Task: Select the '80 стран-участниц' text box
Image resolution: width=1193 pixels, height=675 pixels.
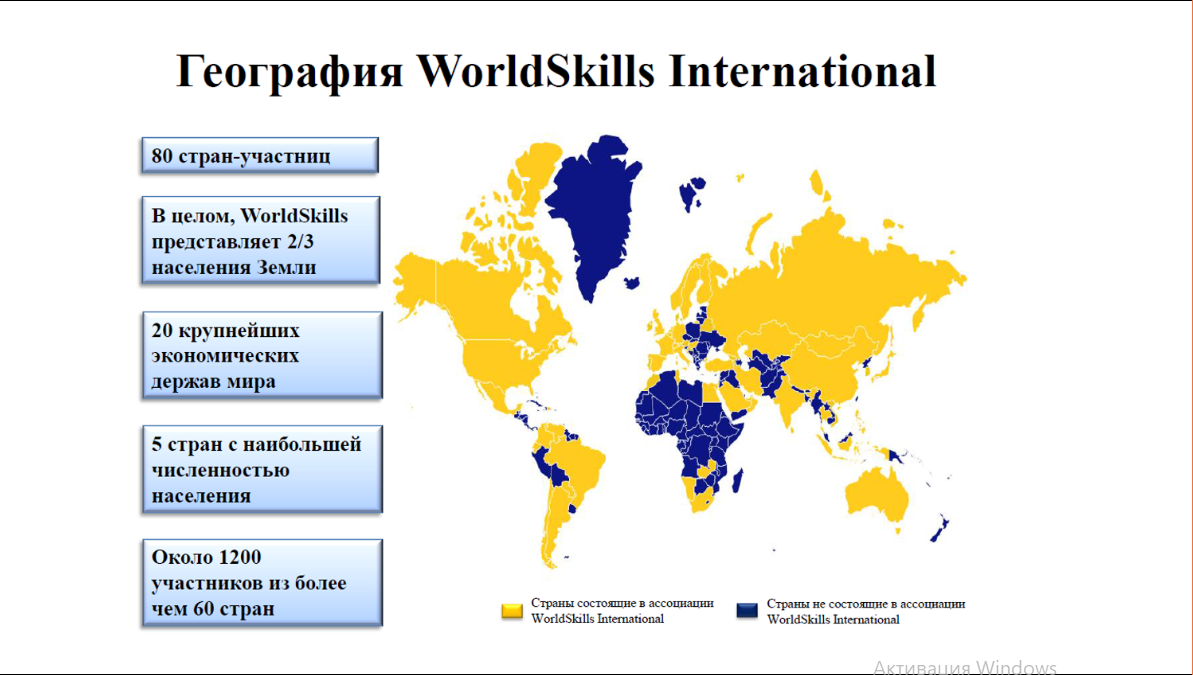Action: pyautogui.click(x=259, y=155)
